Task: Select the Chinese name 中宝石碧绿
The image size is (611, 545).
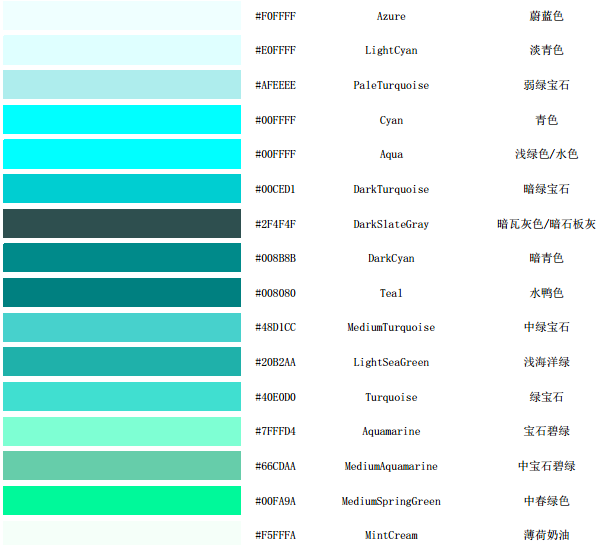Action: 546,466
